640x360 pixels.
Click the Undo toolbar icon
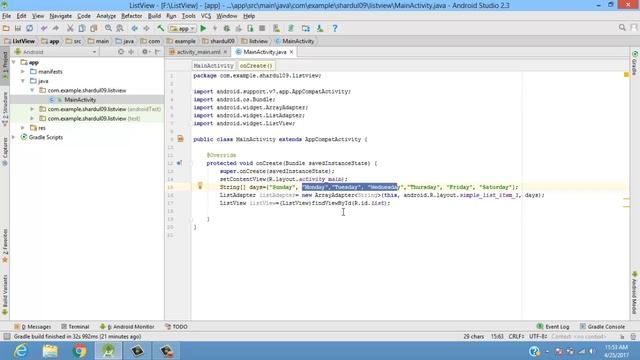[x=44, y=28]
